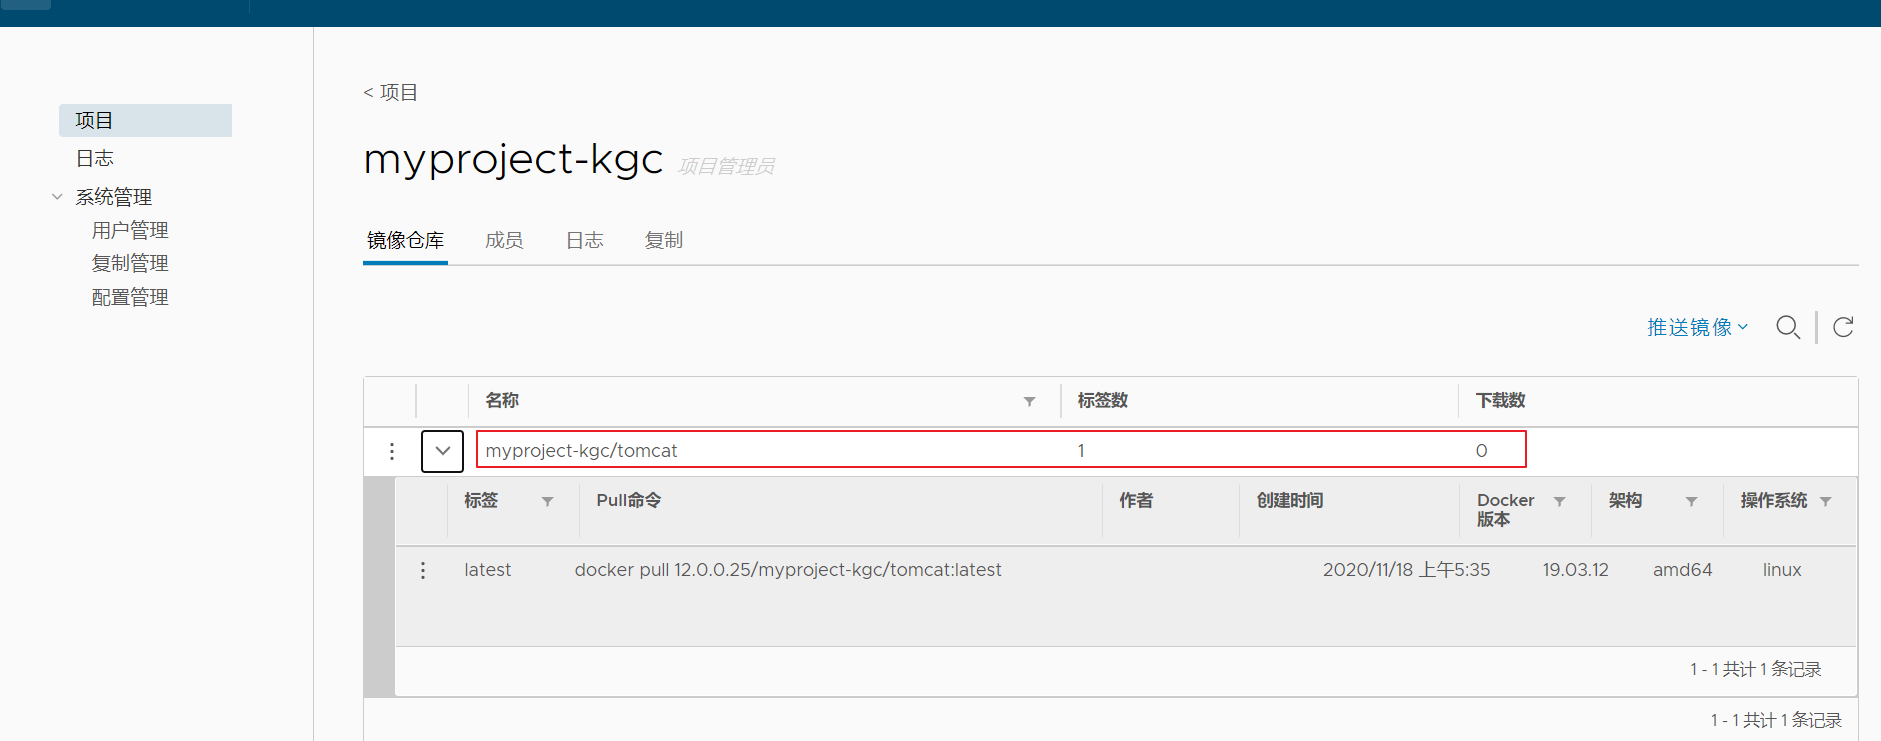Open 配置管理 in the sidebar

[130, 297]
